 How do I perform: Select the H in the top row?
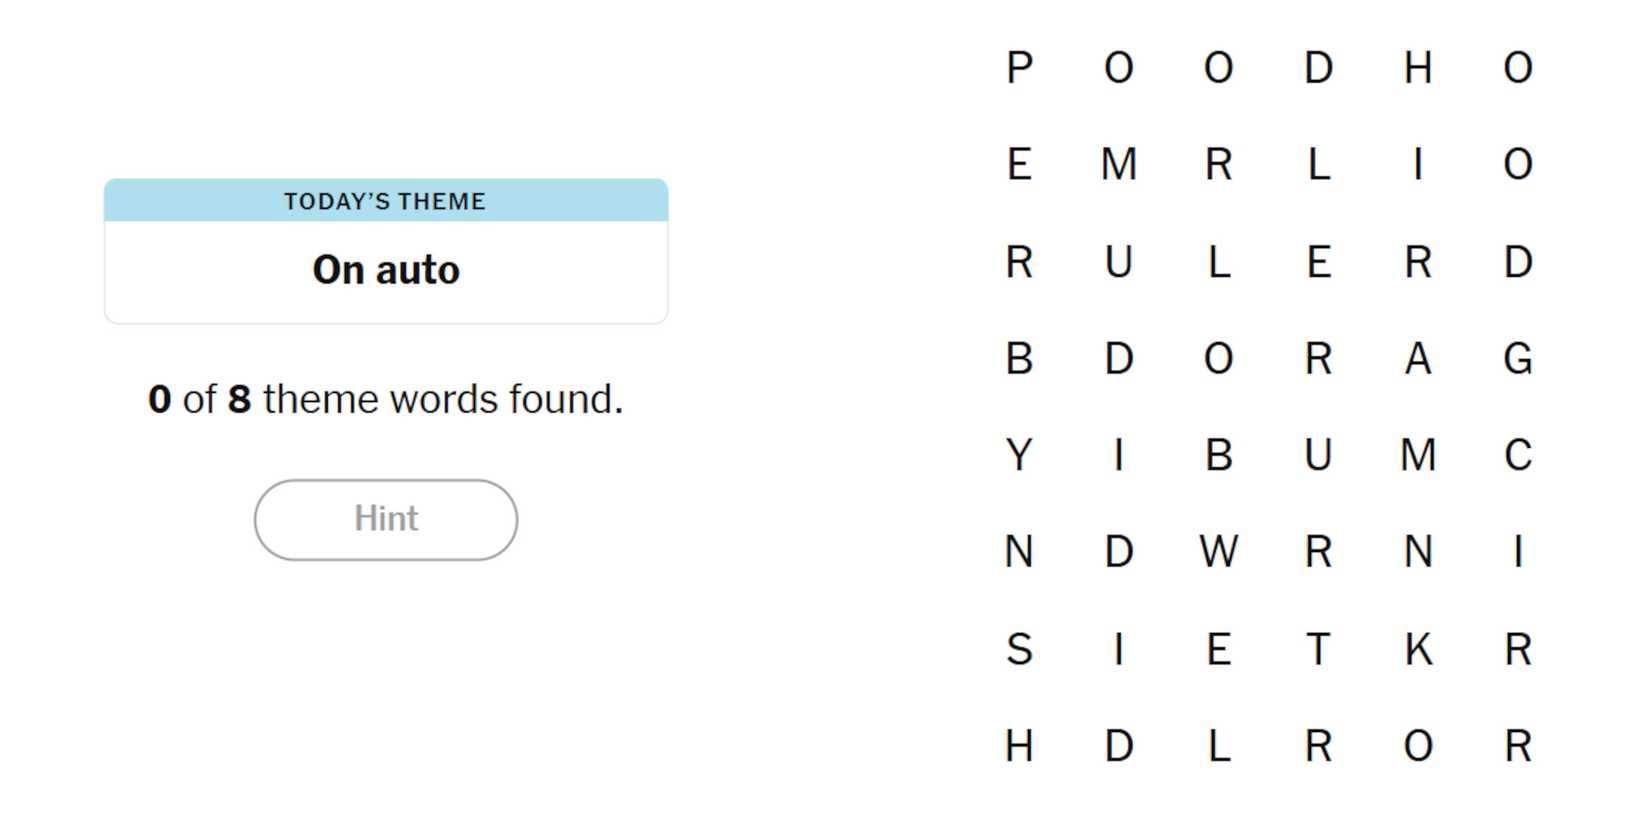tap(1417, 68)
